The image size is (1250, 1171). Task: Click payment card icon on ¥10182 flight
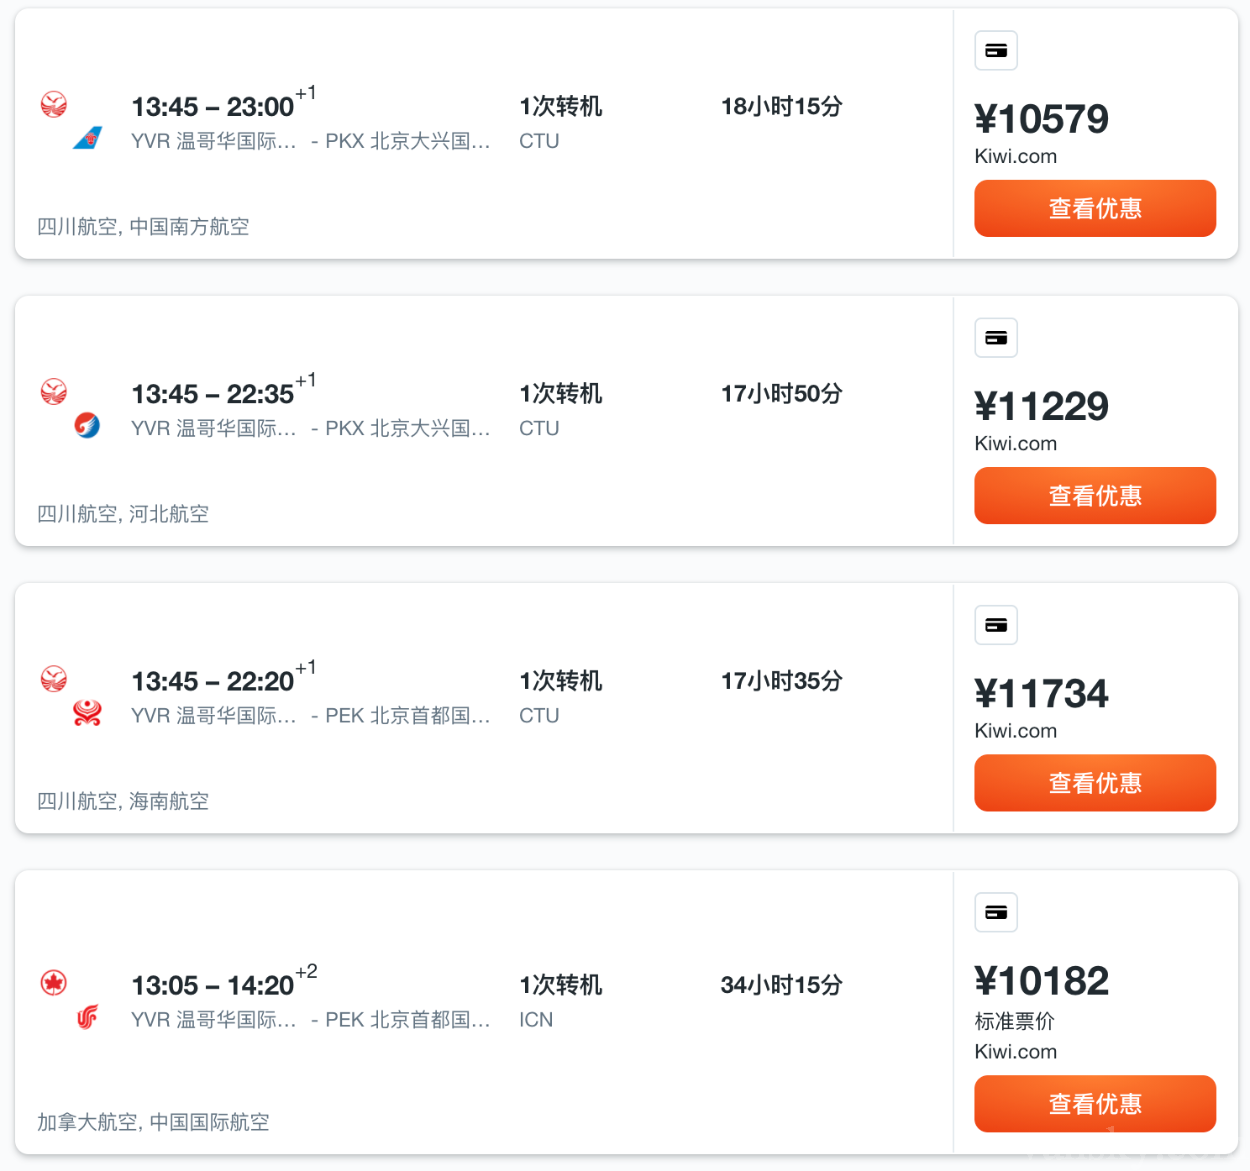pyautogui.click(x=996, y=912)
